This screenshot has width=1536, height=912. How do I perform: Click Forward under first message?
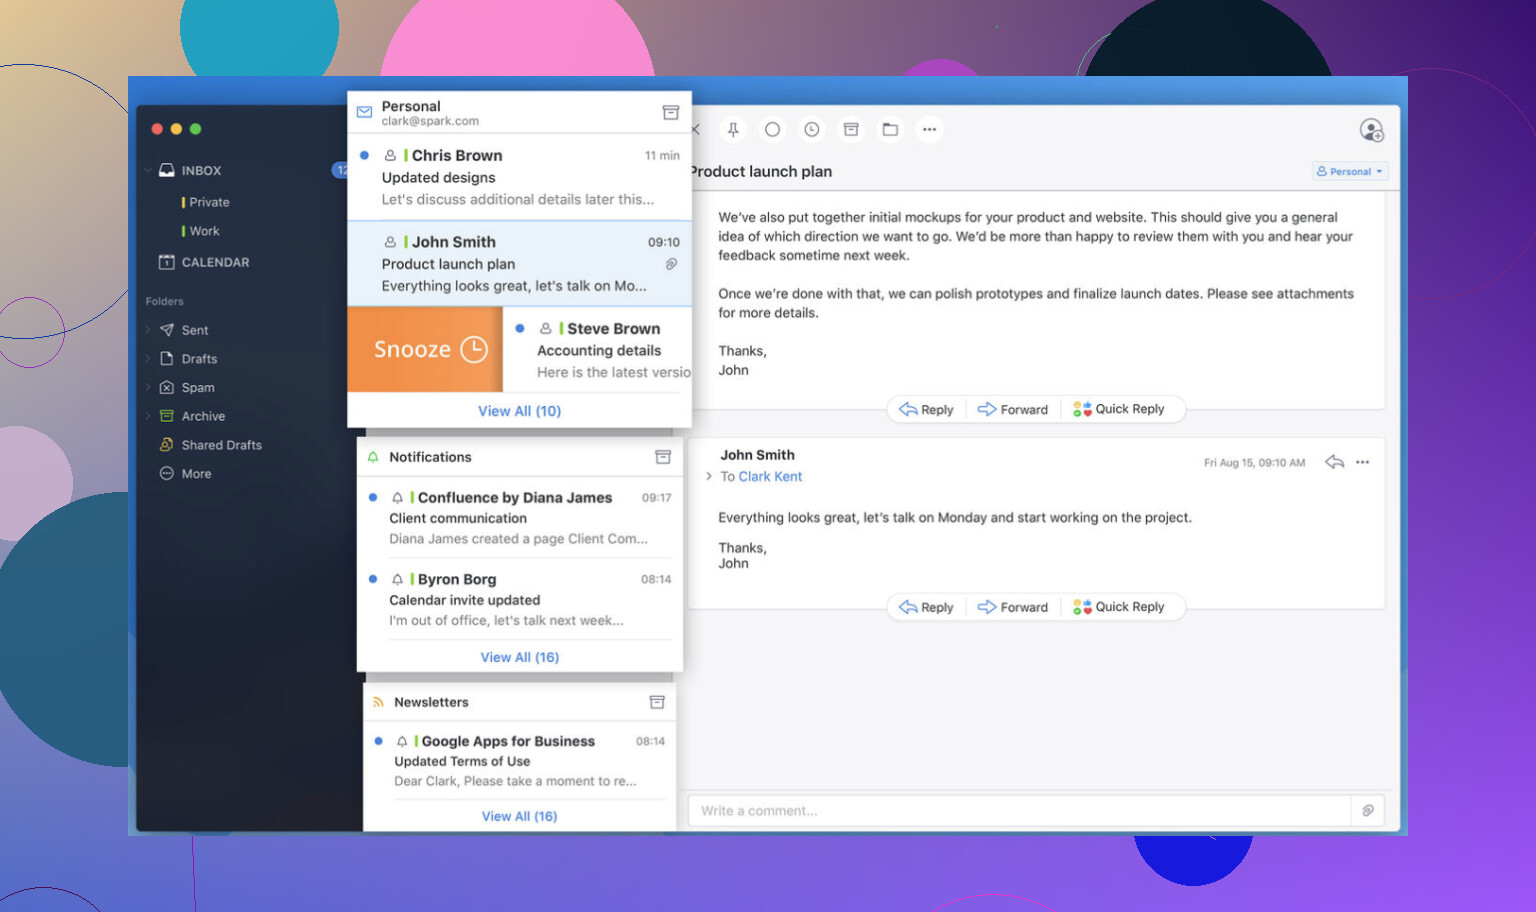pyautogui.click(x=1013, y=409)
